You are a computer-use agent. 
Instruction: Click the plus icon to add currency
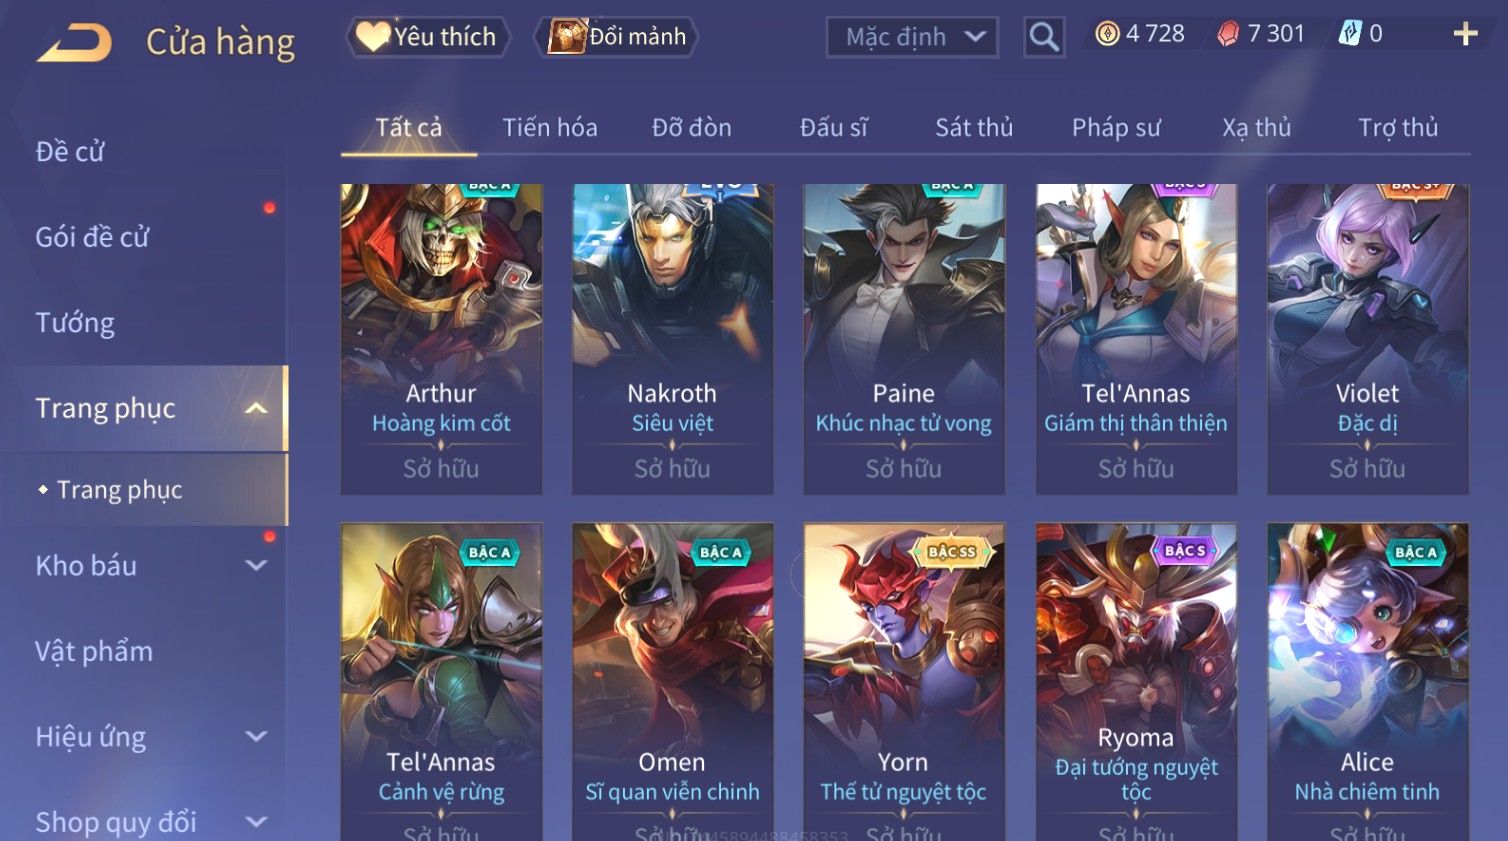coord(1465,34)
